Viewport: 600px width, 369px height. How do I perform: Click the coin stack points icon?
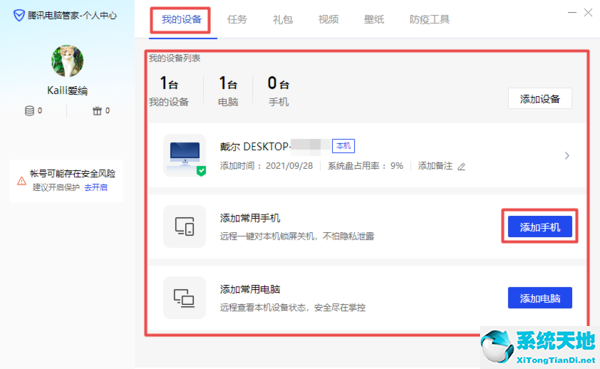(29, 111)
